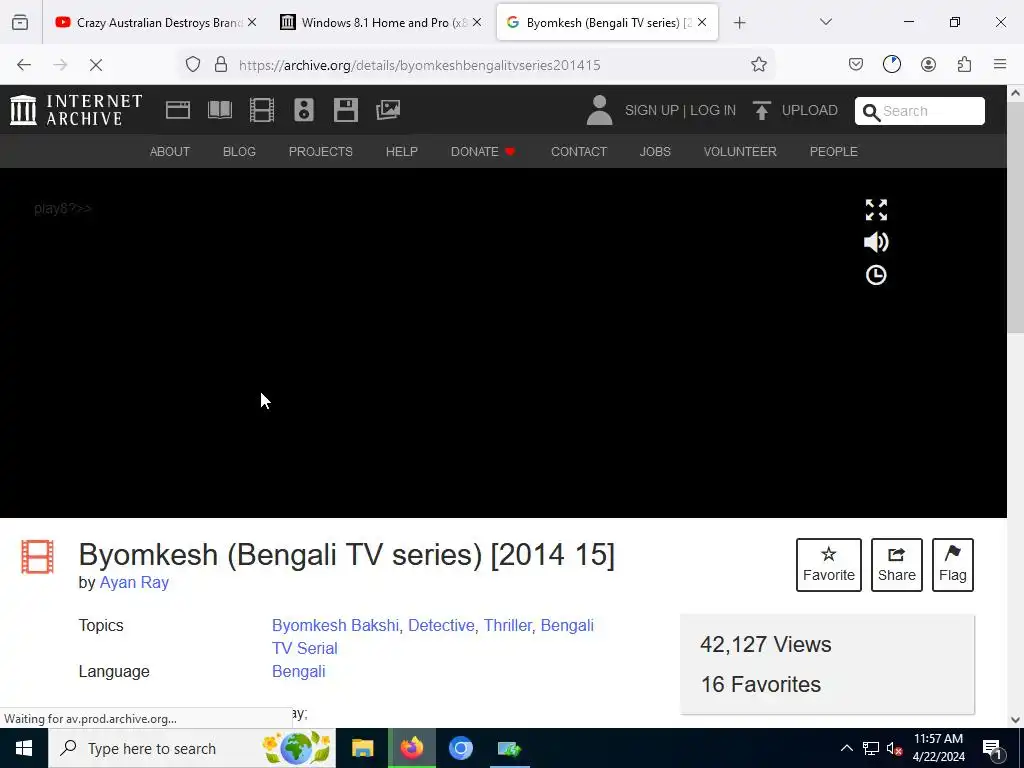This screenshot has width=1024, height=768.
Task: Open the Ayan Ray author link
Action: [x=134, y=582]
